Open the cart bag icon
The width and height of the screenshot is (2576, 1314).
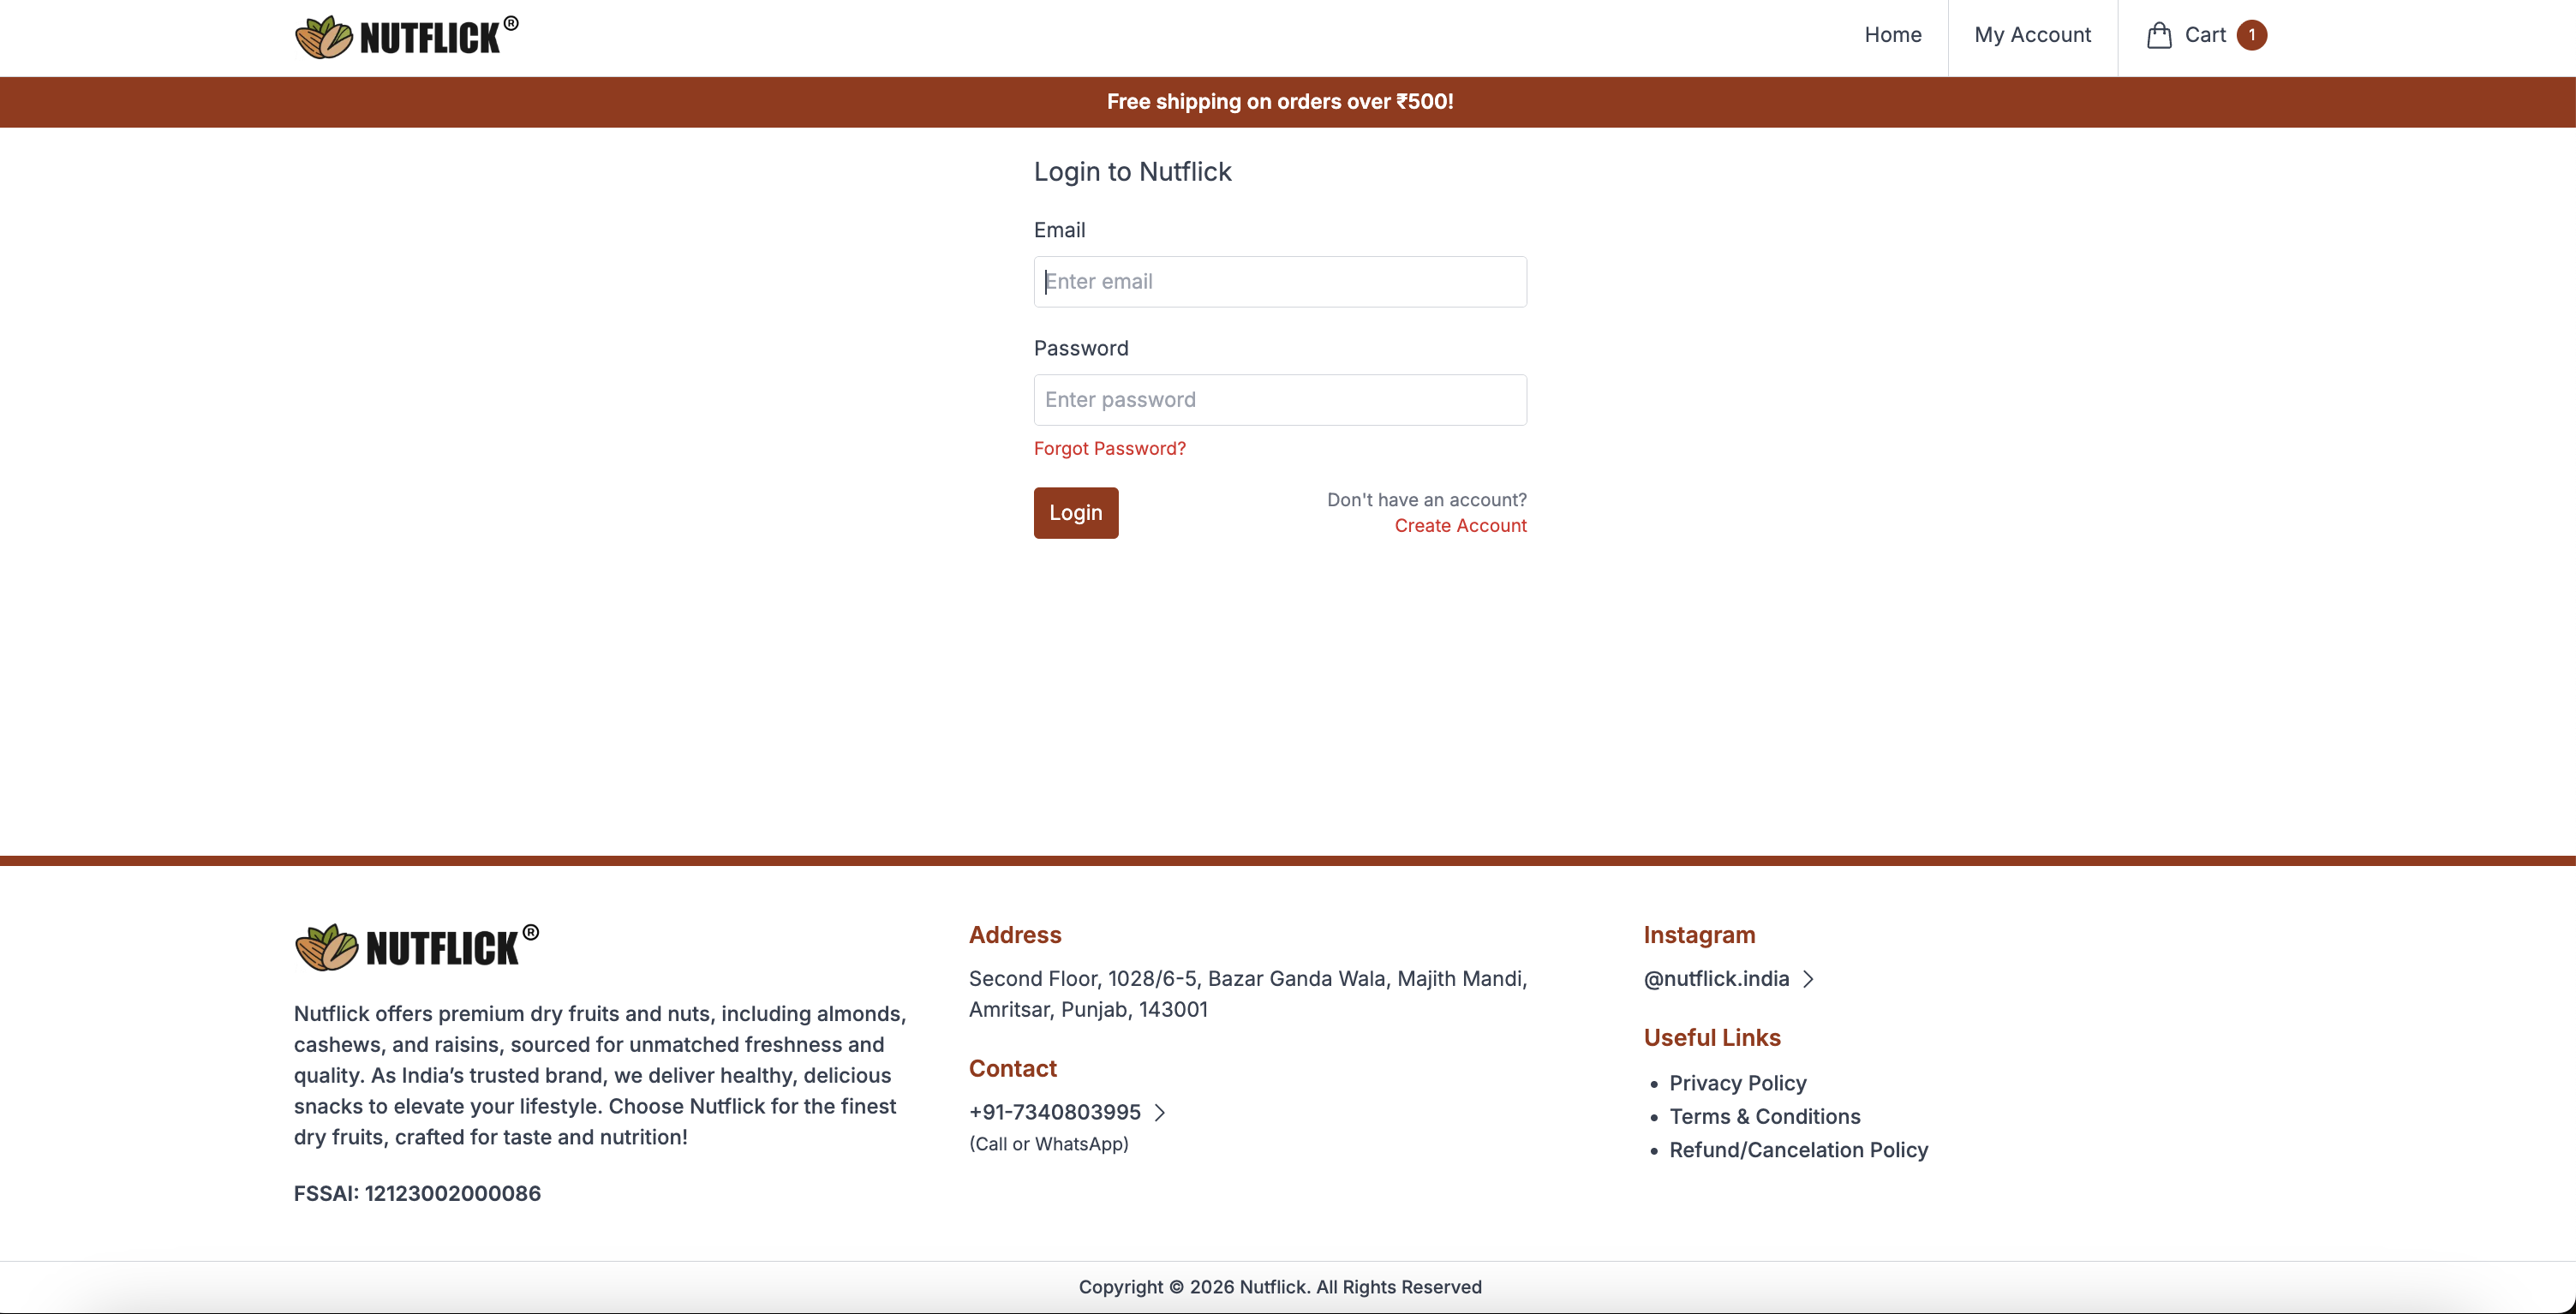click(2159, 36)
